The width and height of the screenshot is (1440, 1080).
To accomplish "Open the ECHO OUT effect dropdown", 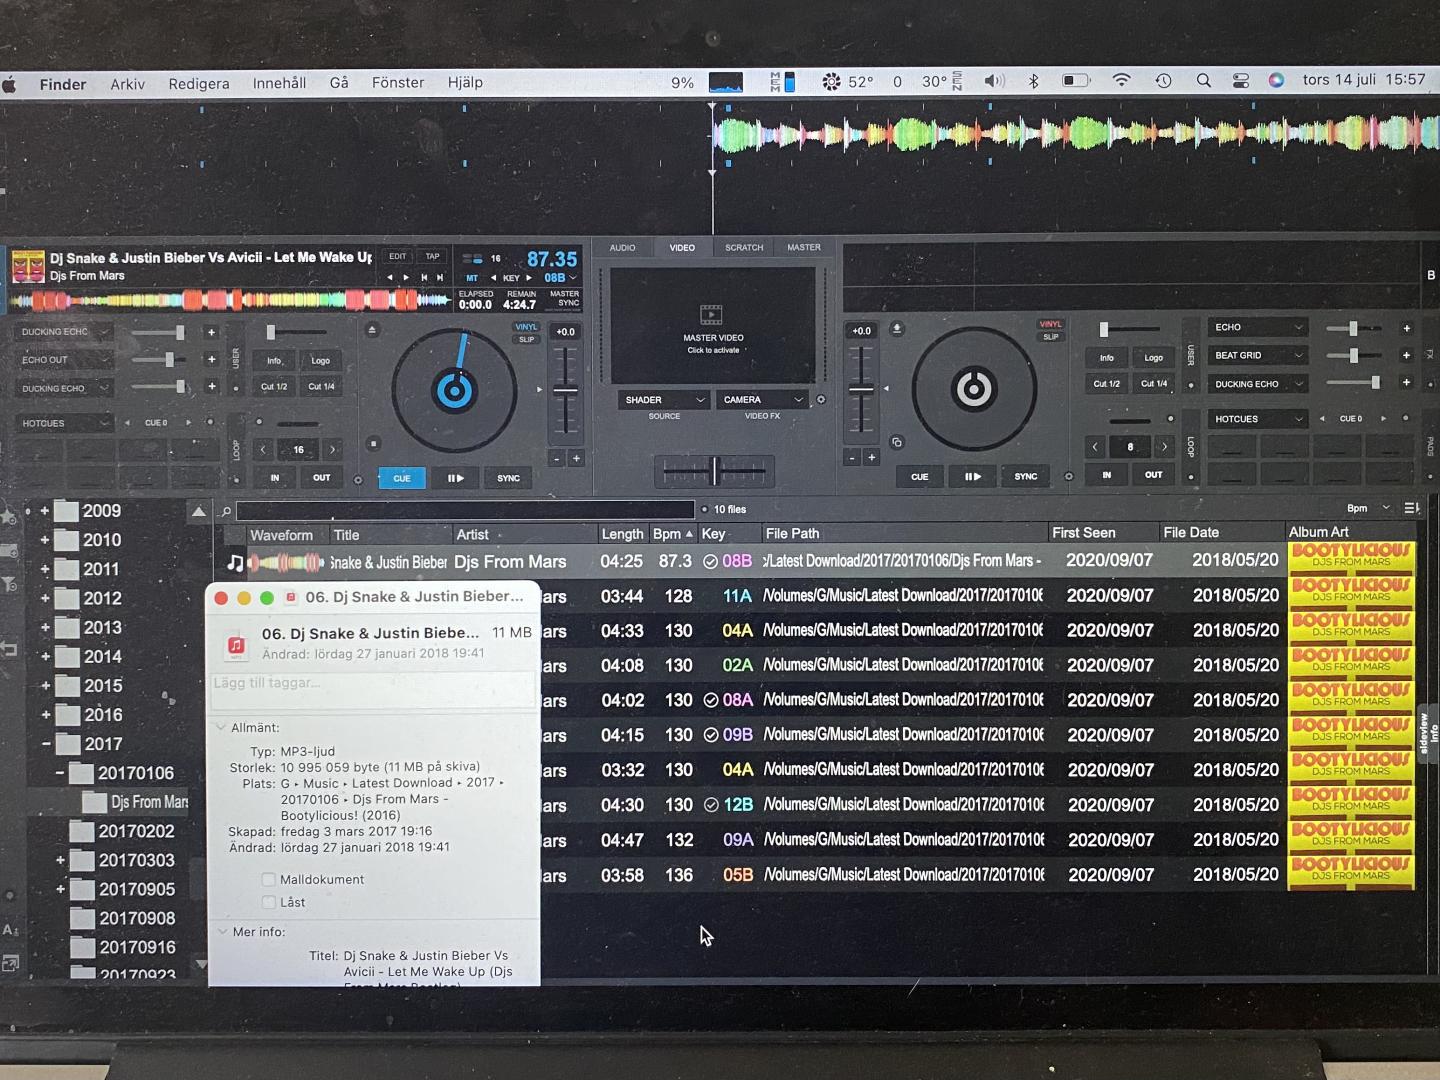I will (x=65, y=360).
